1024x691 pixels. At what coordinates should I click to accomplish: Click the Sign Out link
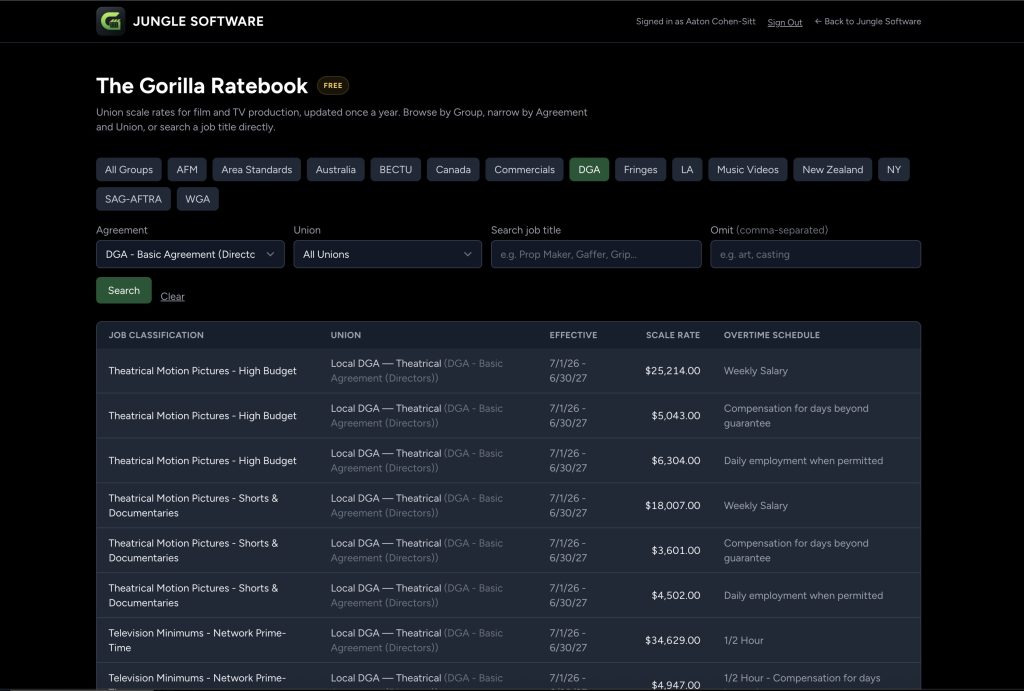pos(785,22)
